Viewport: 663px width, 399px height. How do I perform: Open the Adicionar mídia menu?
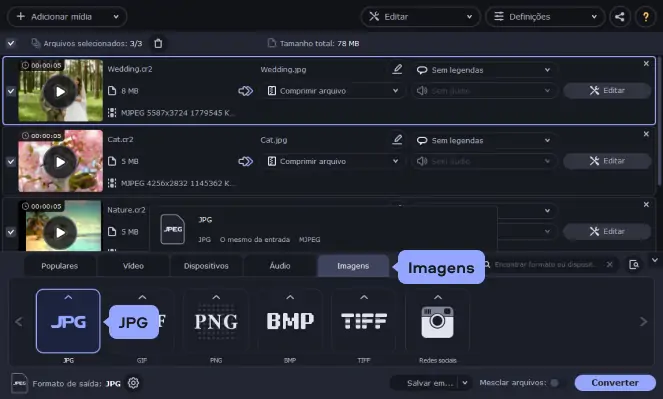pyautogui.click(x=67, y=17)
